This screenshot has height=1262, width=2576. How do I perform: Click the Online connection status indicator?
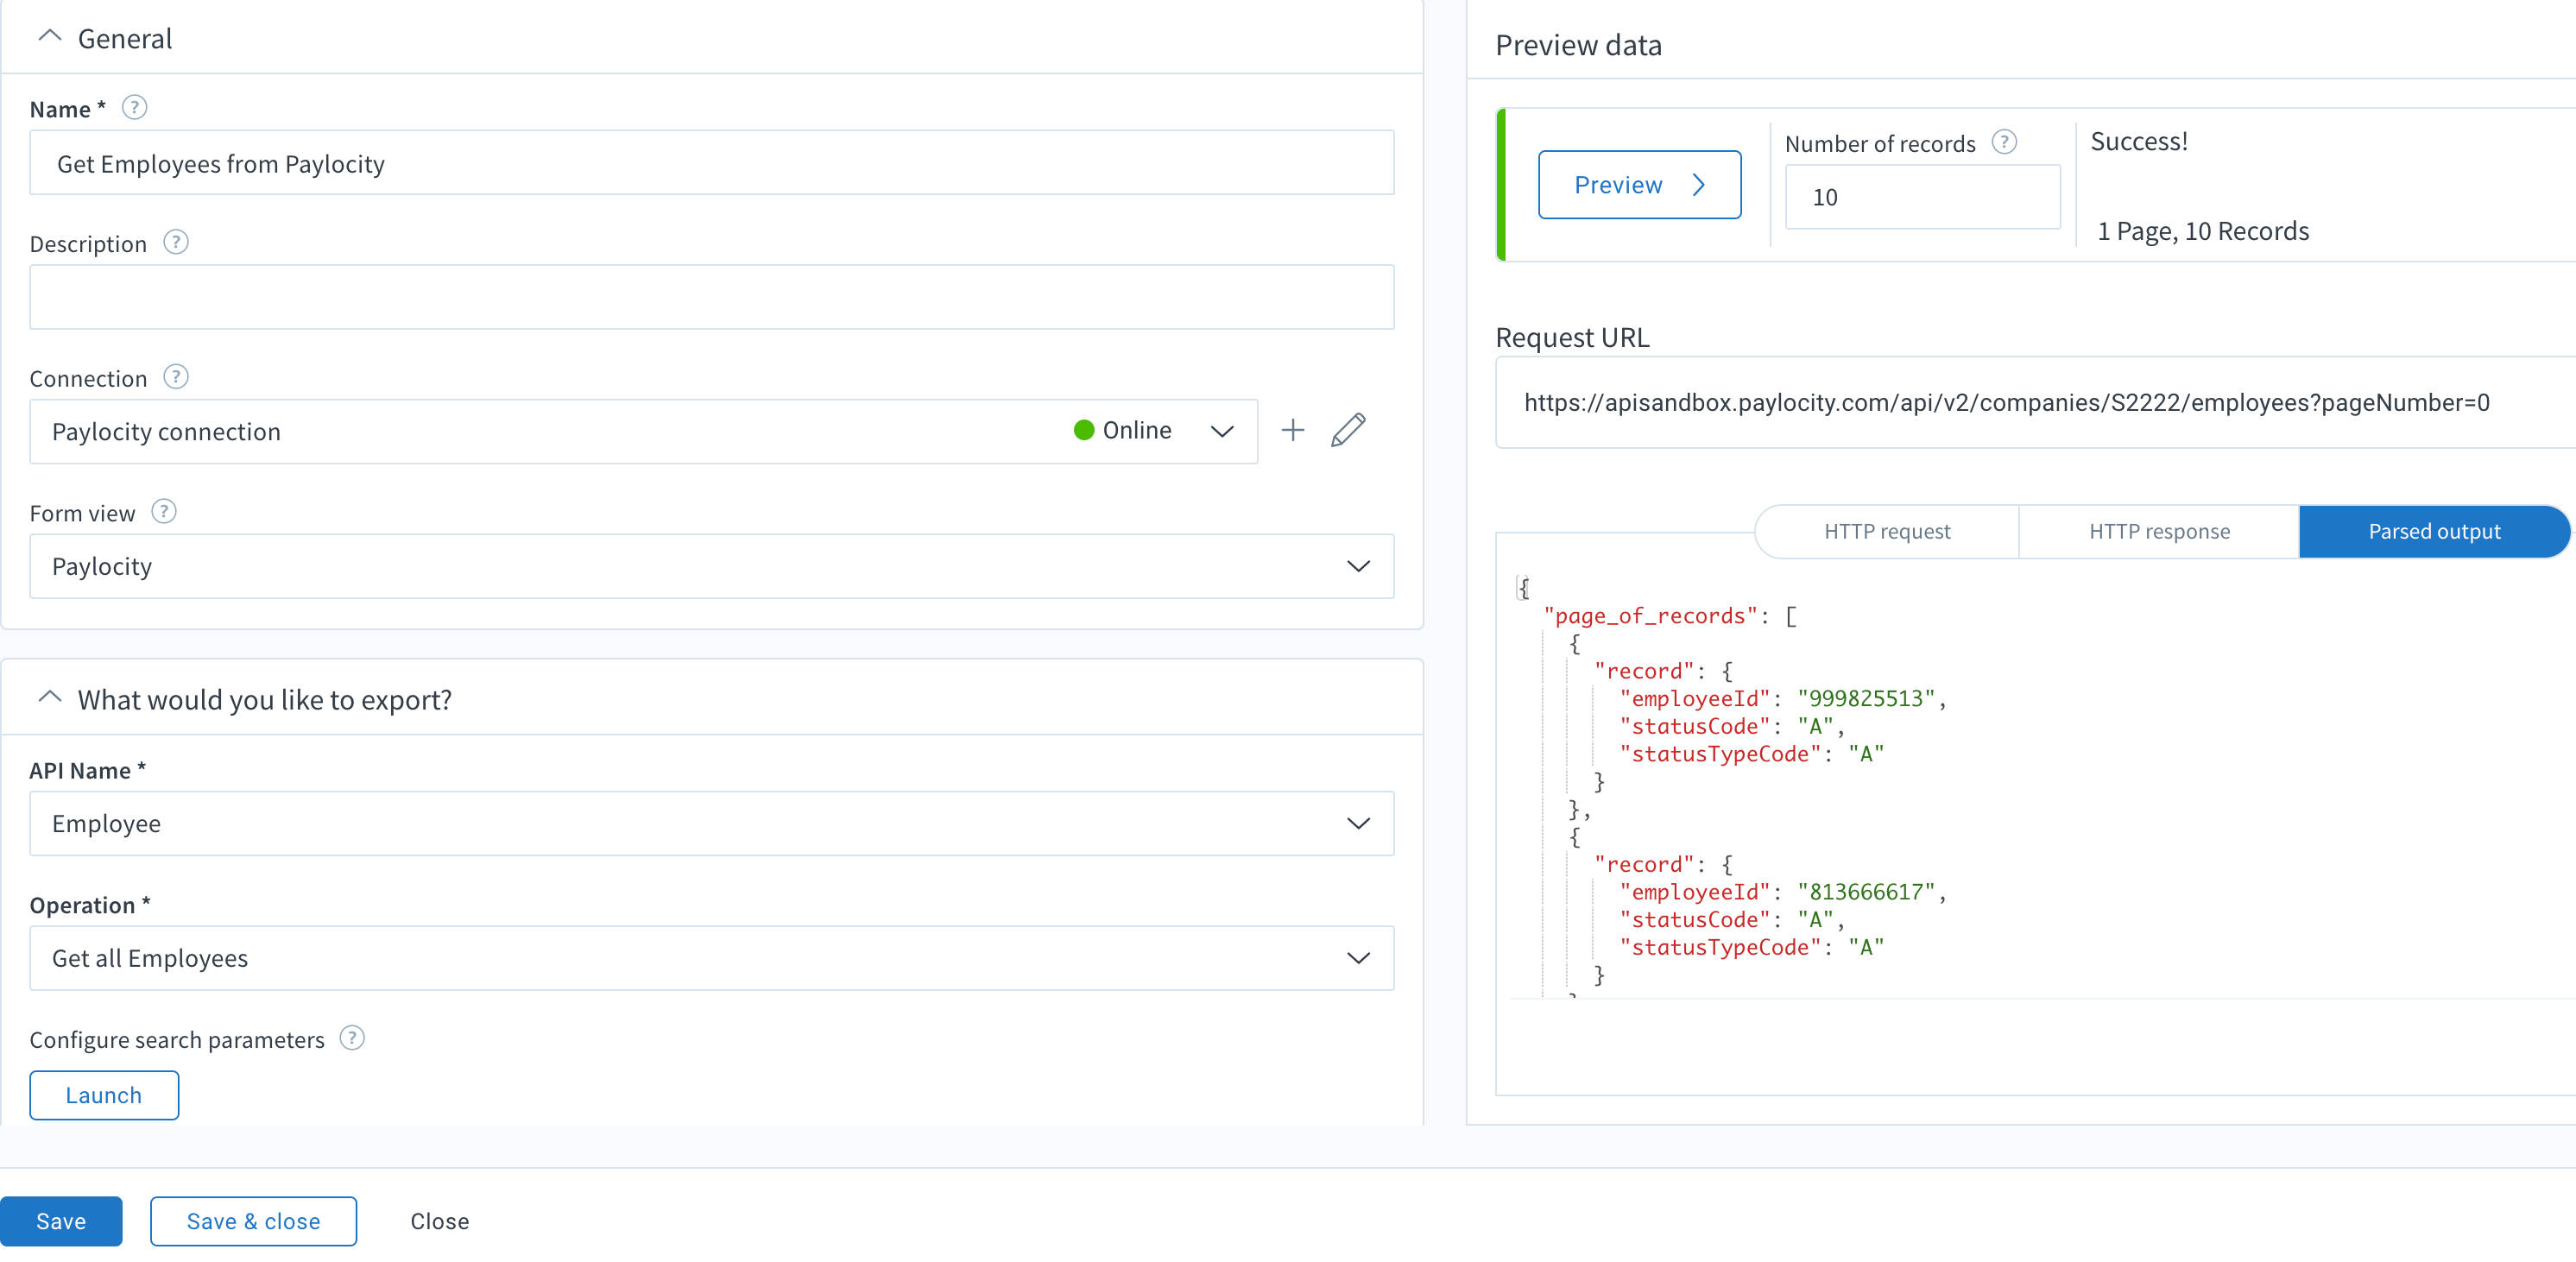[x=1122, y=430]
